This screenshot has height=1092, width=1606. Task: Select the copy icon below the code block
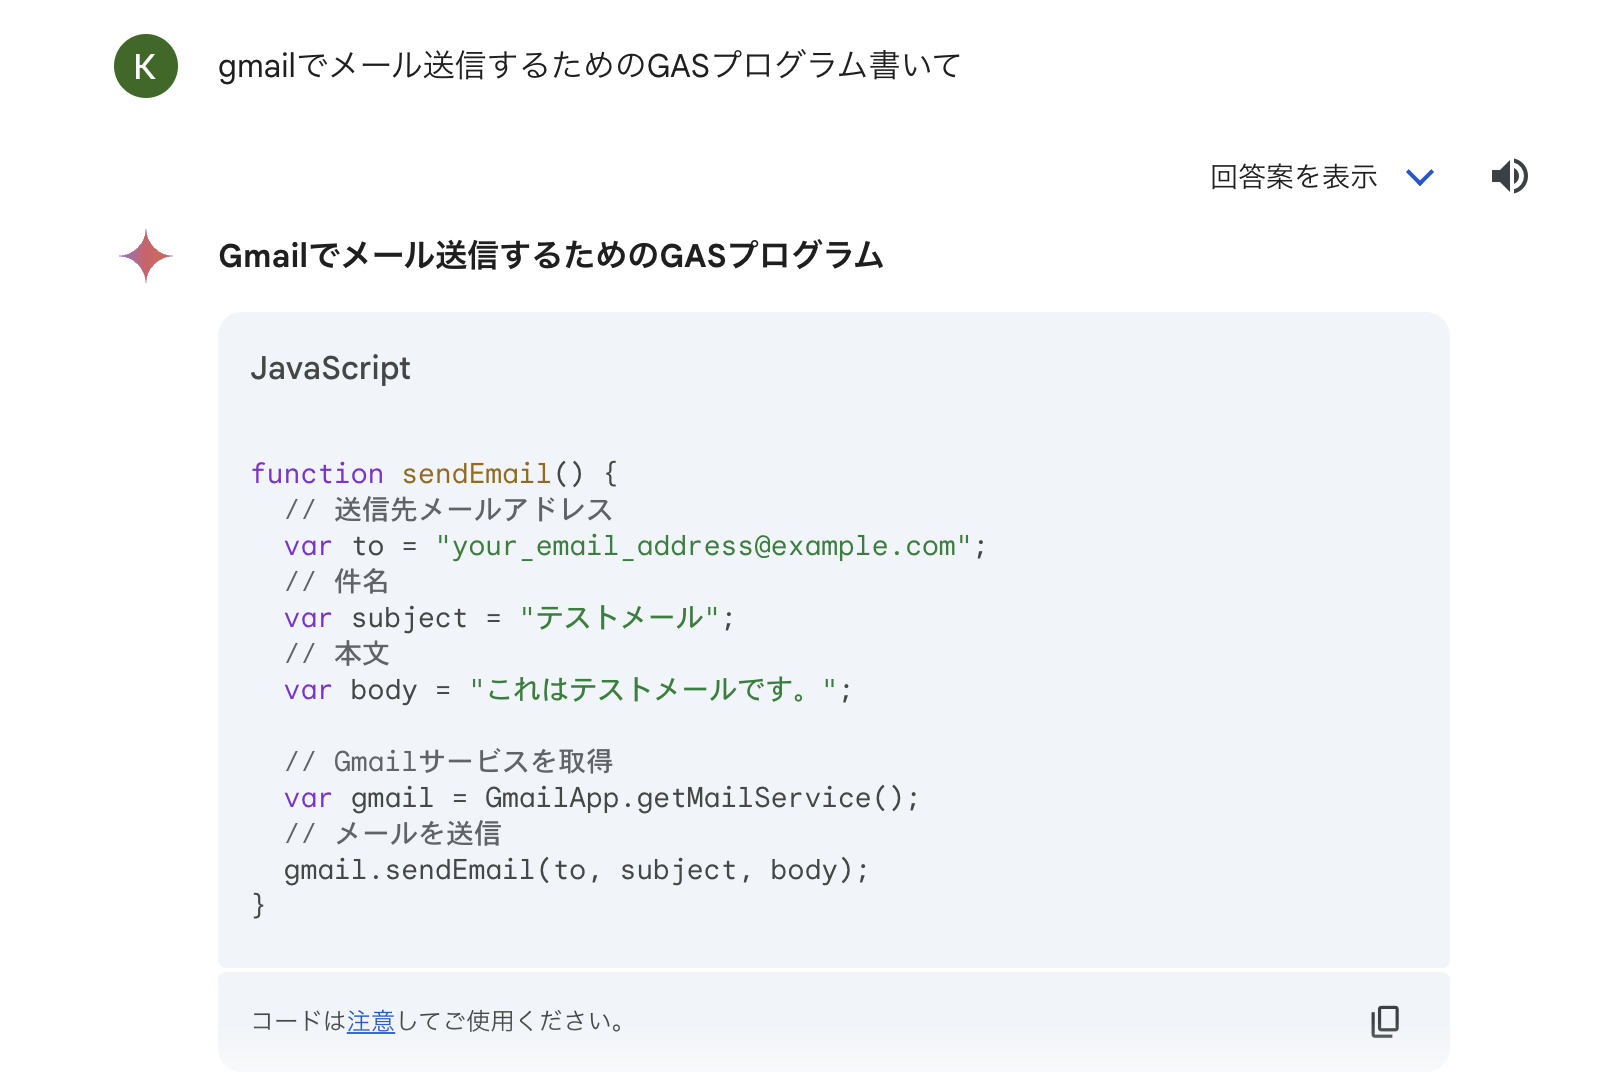click(x=1385, y=1021)
